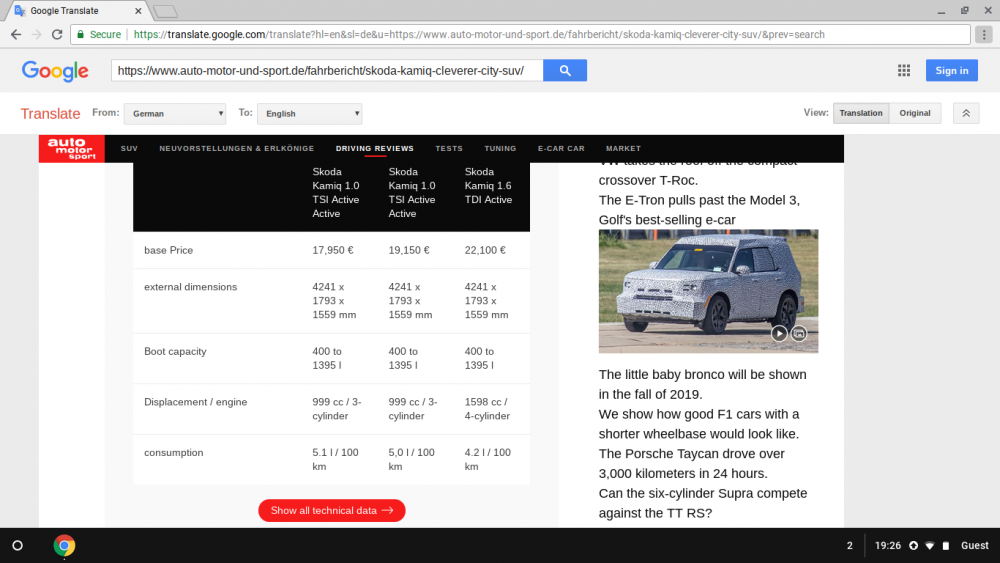Screen dimensions: 1000x563
Task: Launch Chrome from the shelf
Action: point(64,546)
